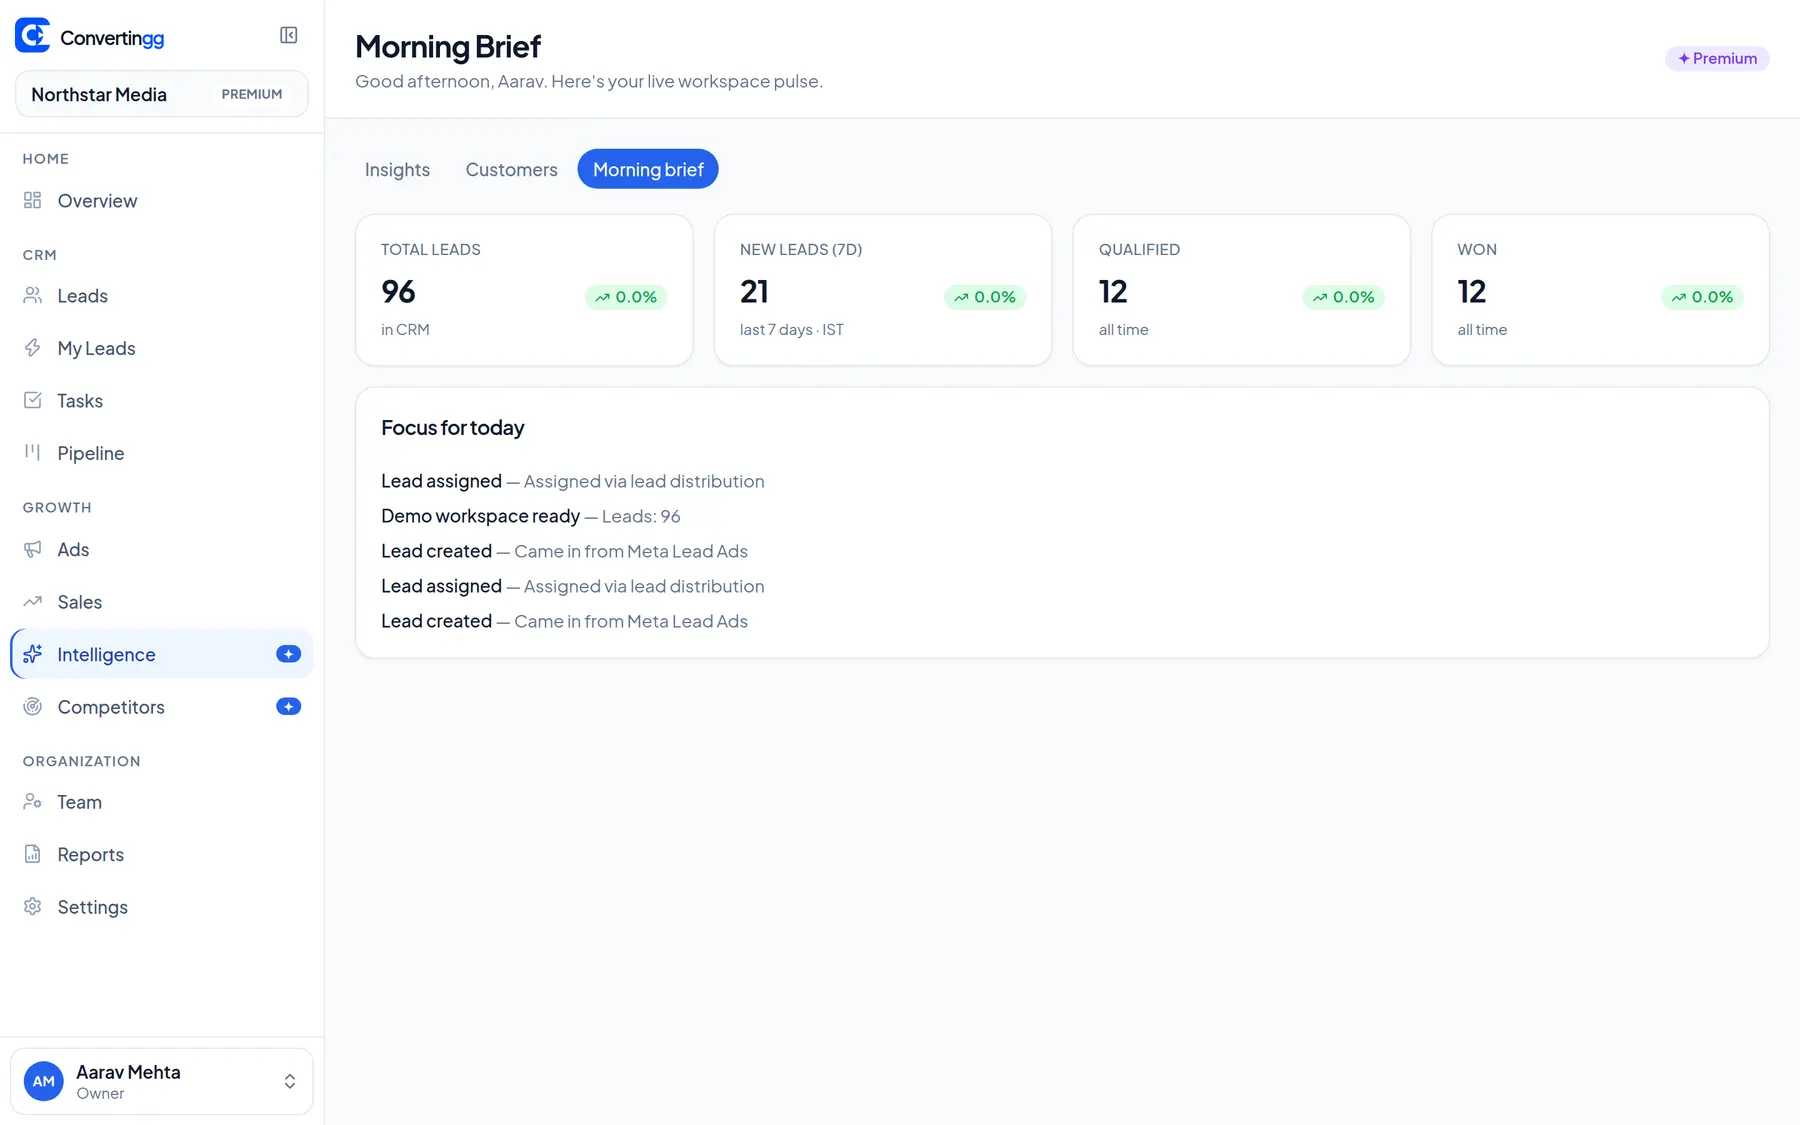
Task: Click the PREMIUM label next to Northstar Media
Action: tap(252, 94)
